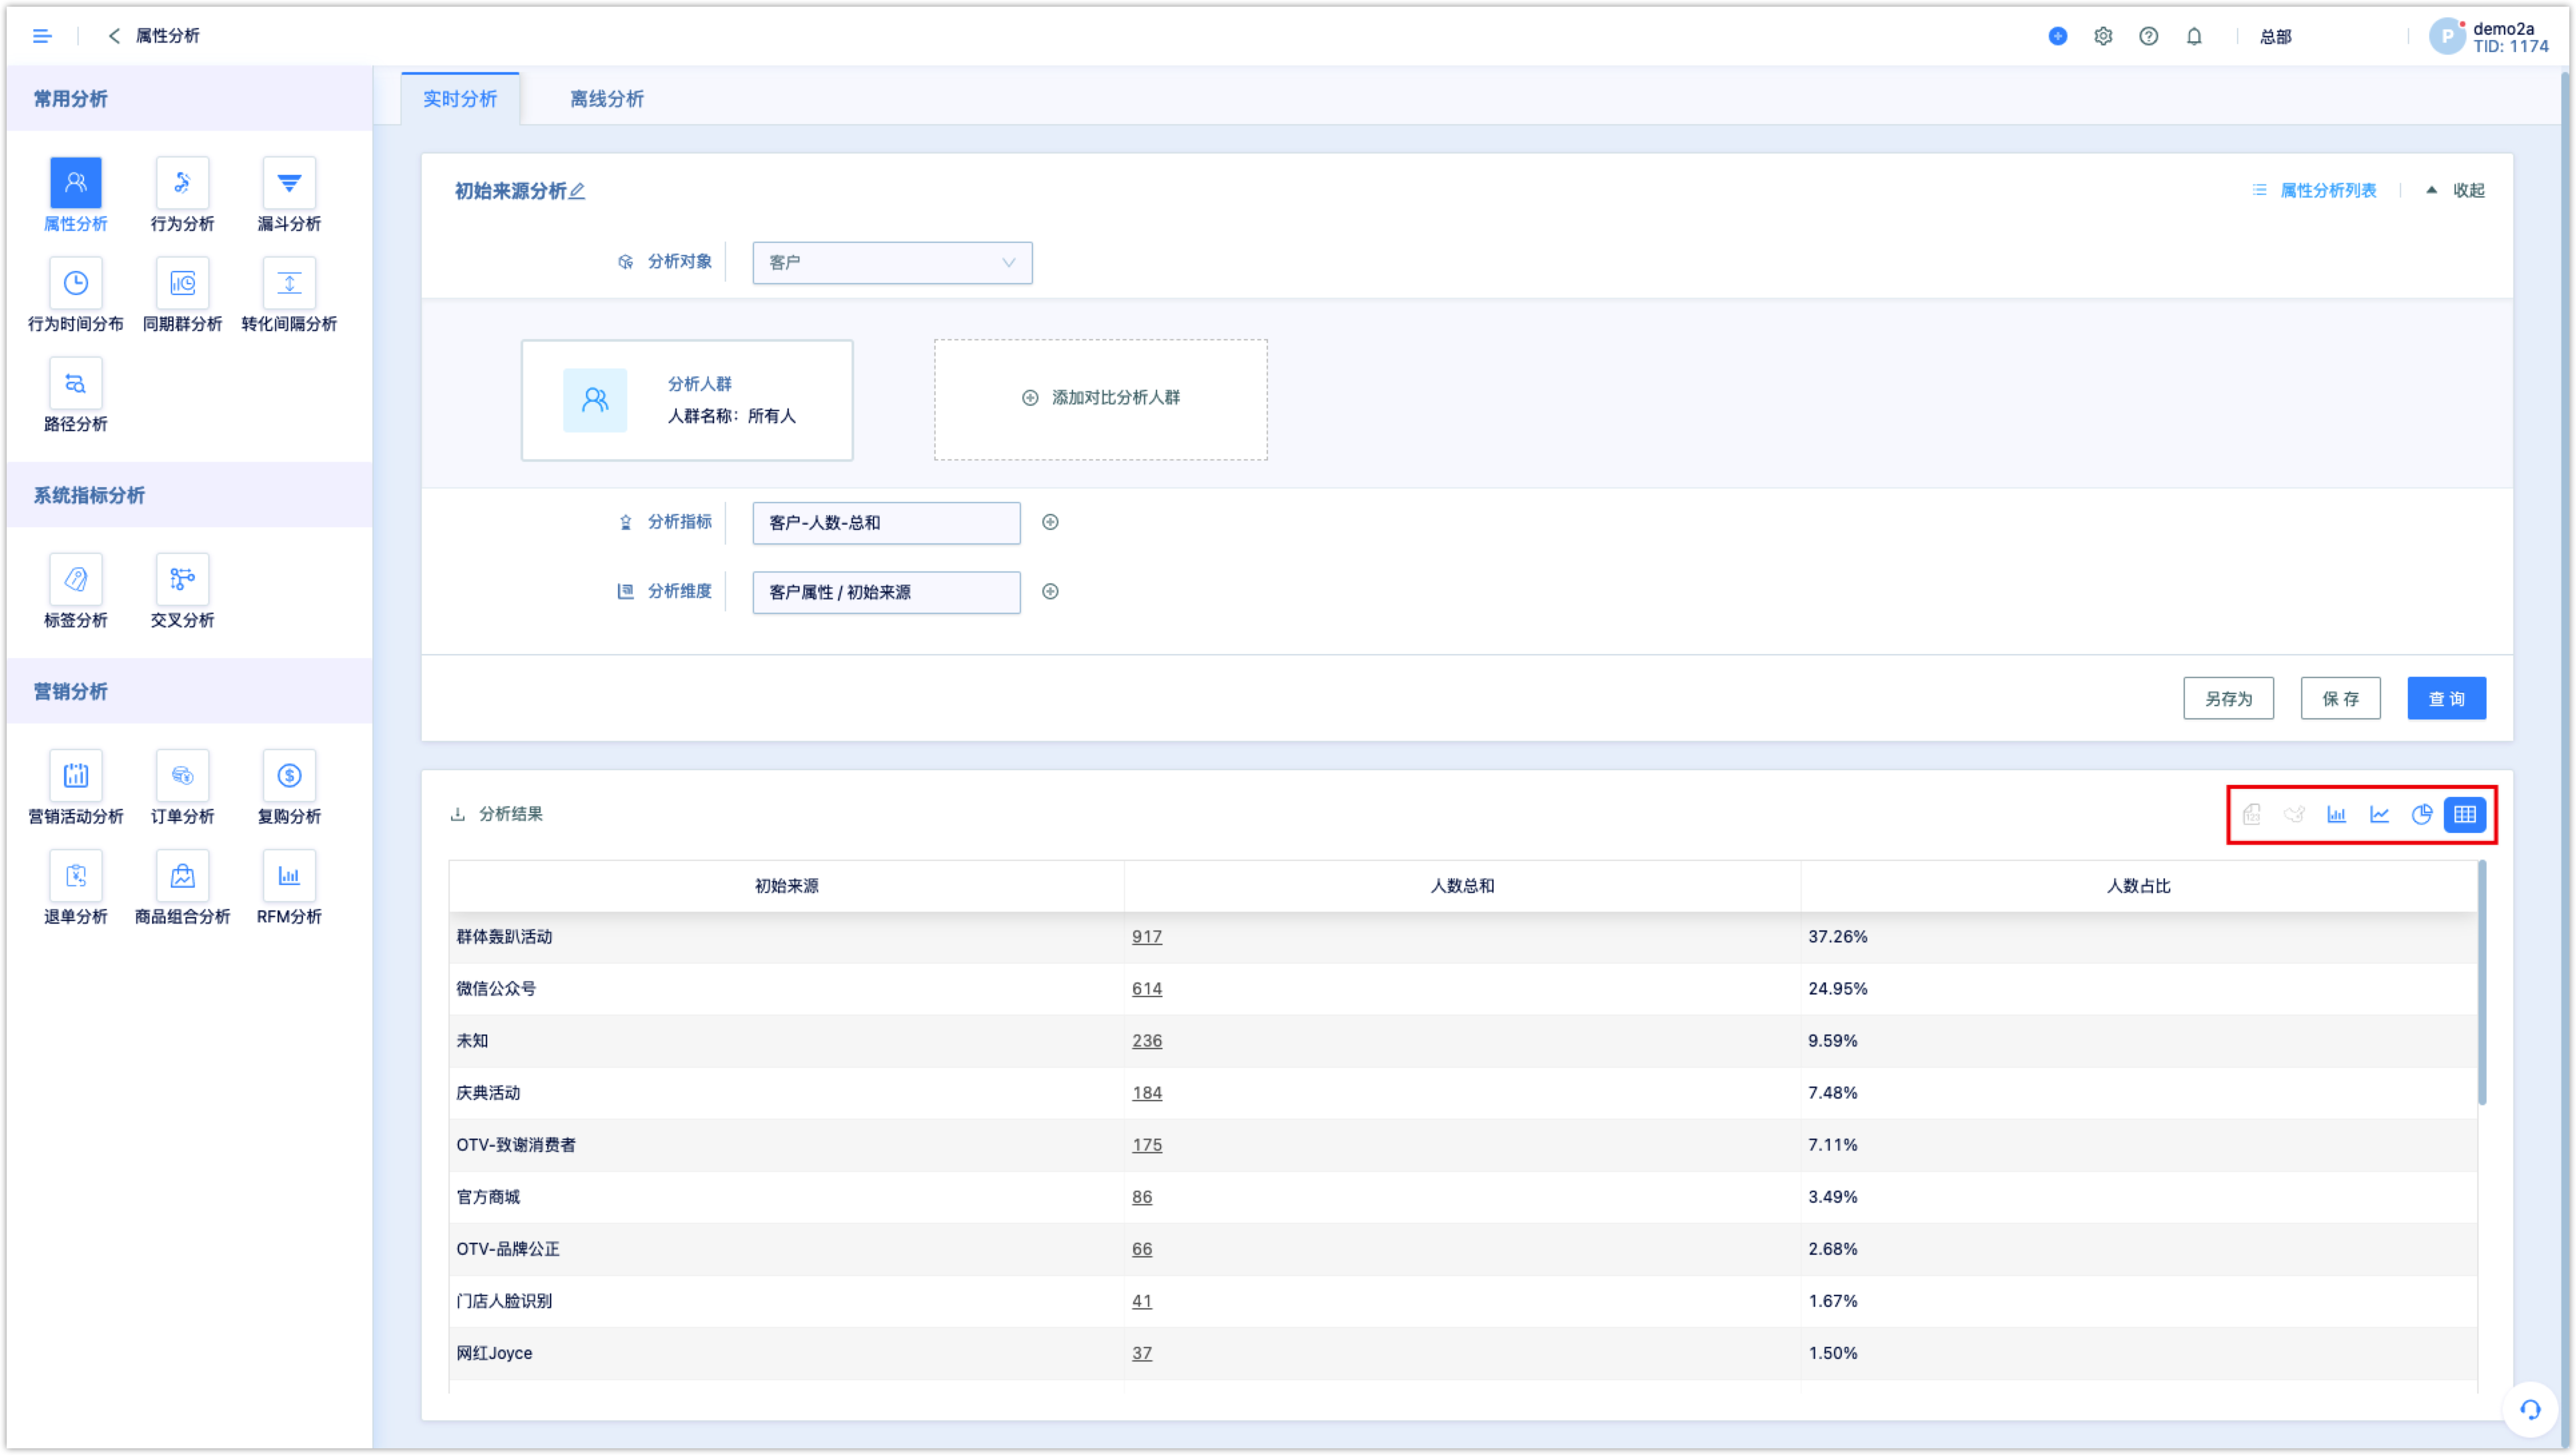The image size is (2576, 1455).
Task: Open 同期群分析 cohort tool
Action: (x=182, y=295)
